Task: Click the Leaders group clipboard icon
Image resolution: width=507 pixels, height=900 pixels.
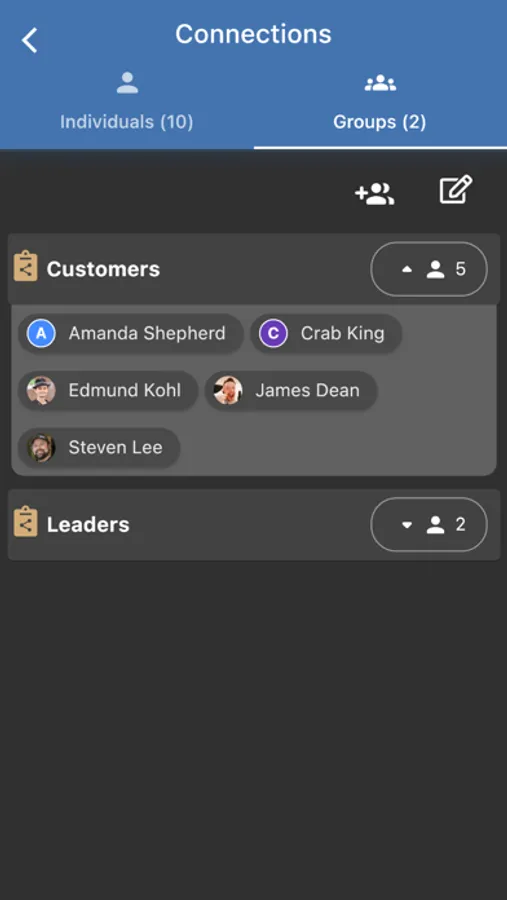Action: tap(25, 522)
